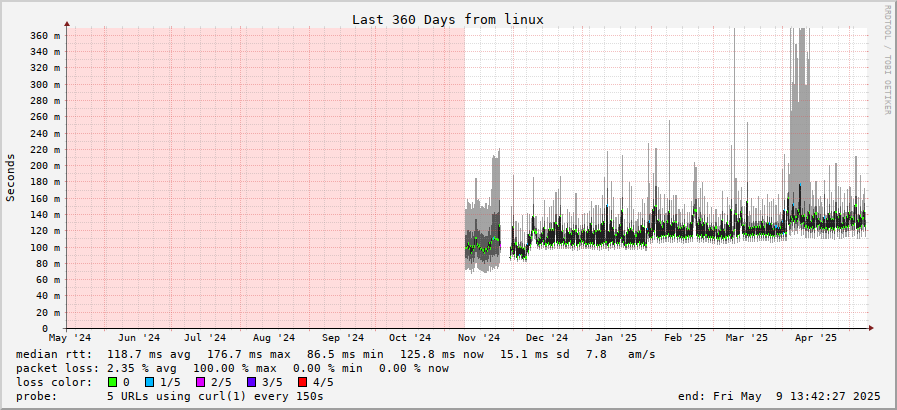Click the 360 m y-axis tick label
The image size is (897, 410).
[44, 35]
